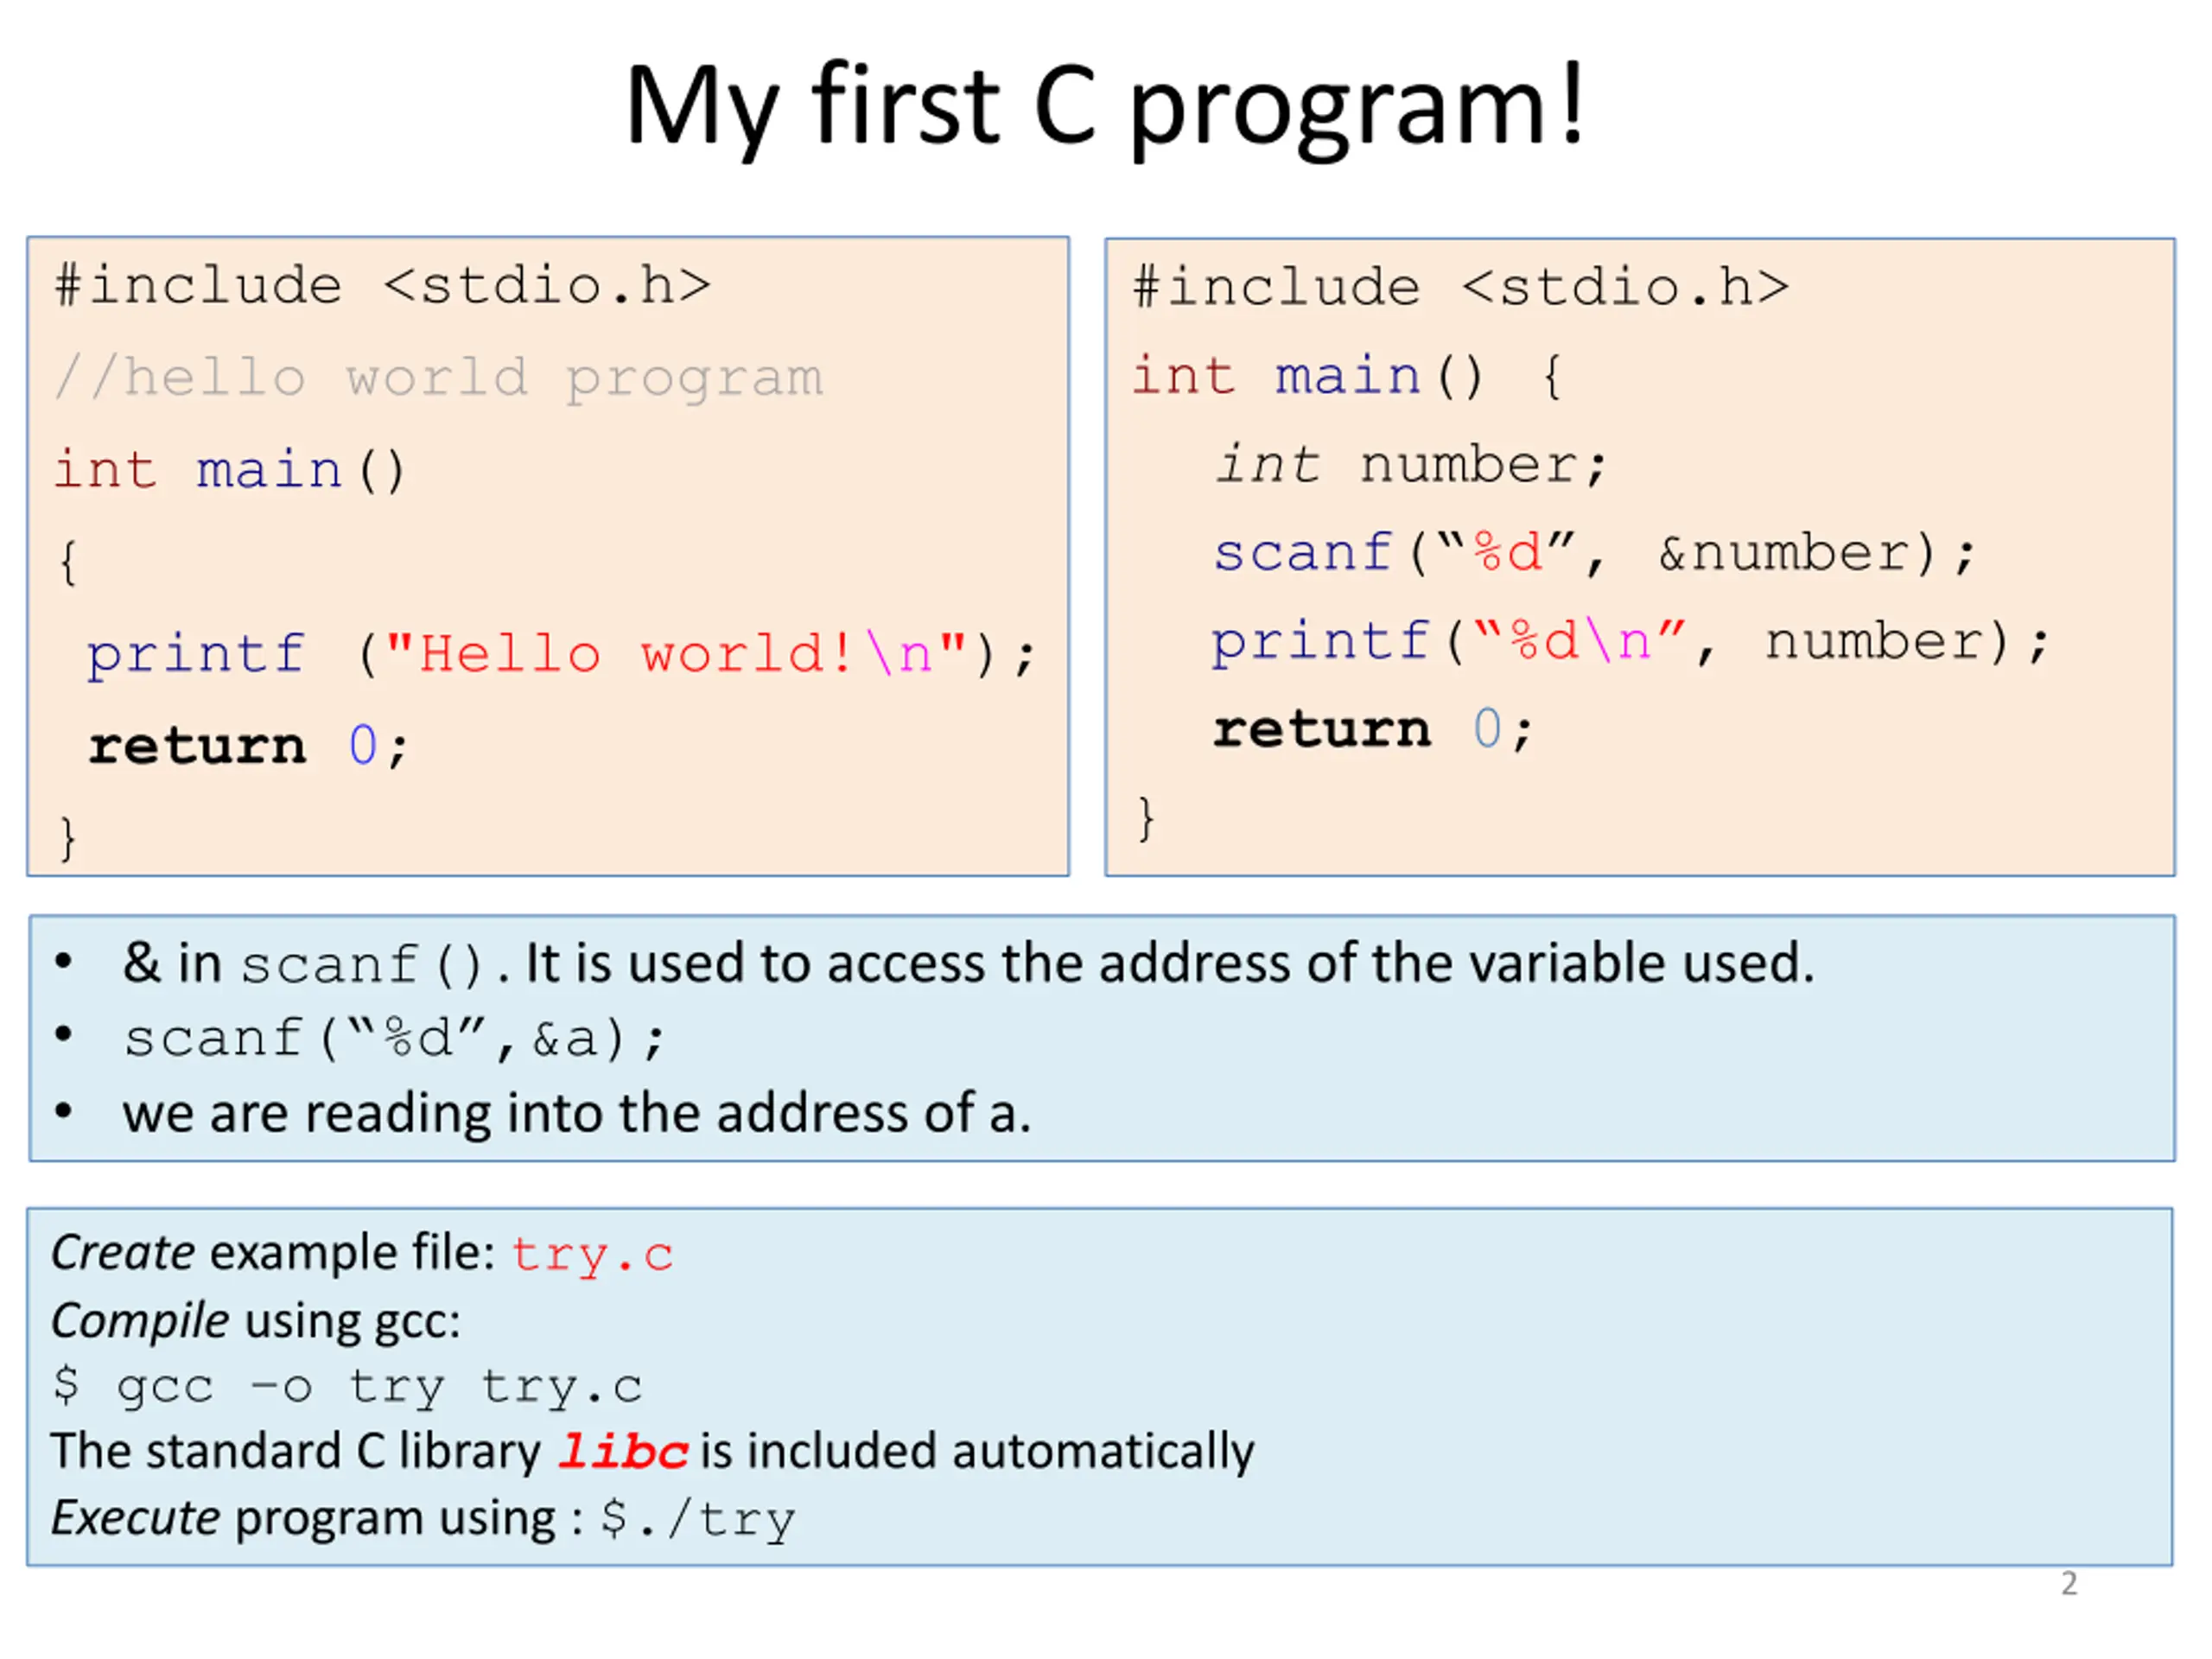The height and width of the screenshot is (1659, 2212).
Task: Click the return 0 line in left code box
Action: click(248, 746)
